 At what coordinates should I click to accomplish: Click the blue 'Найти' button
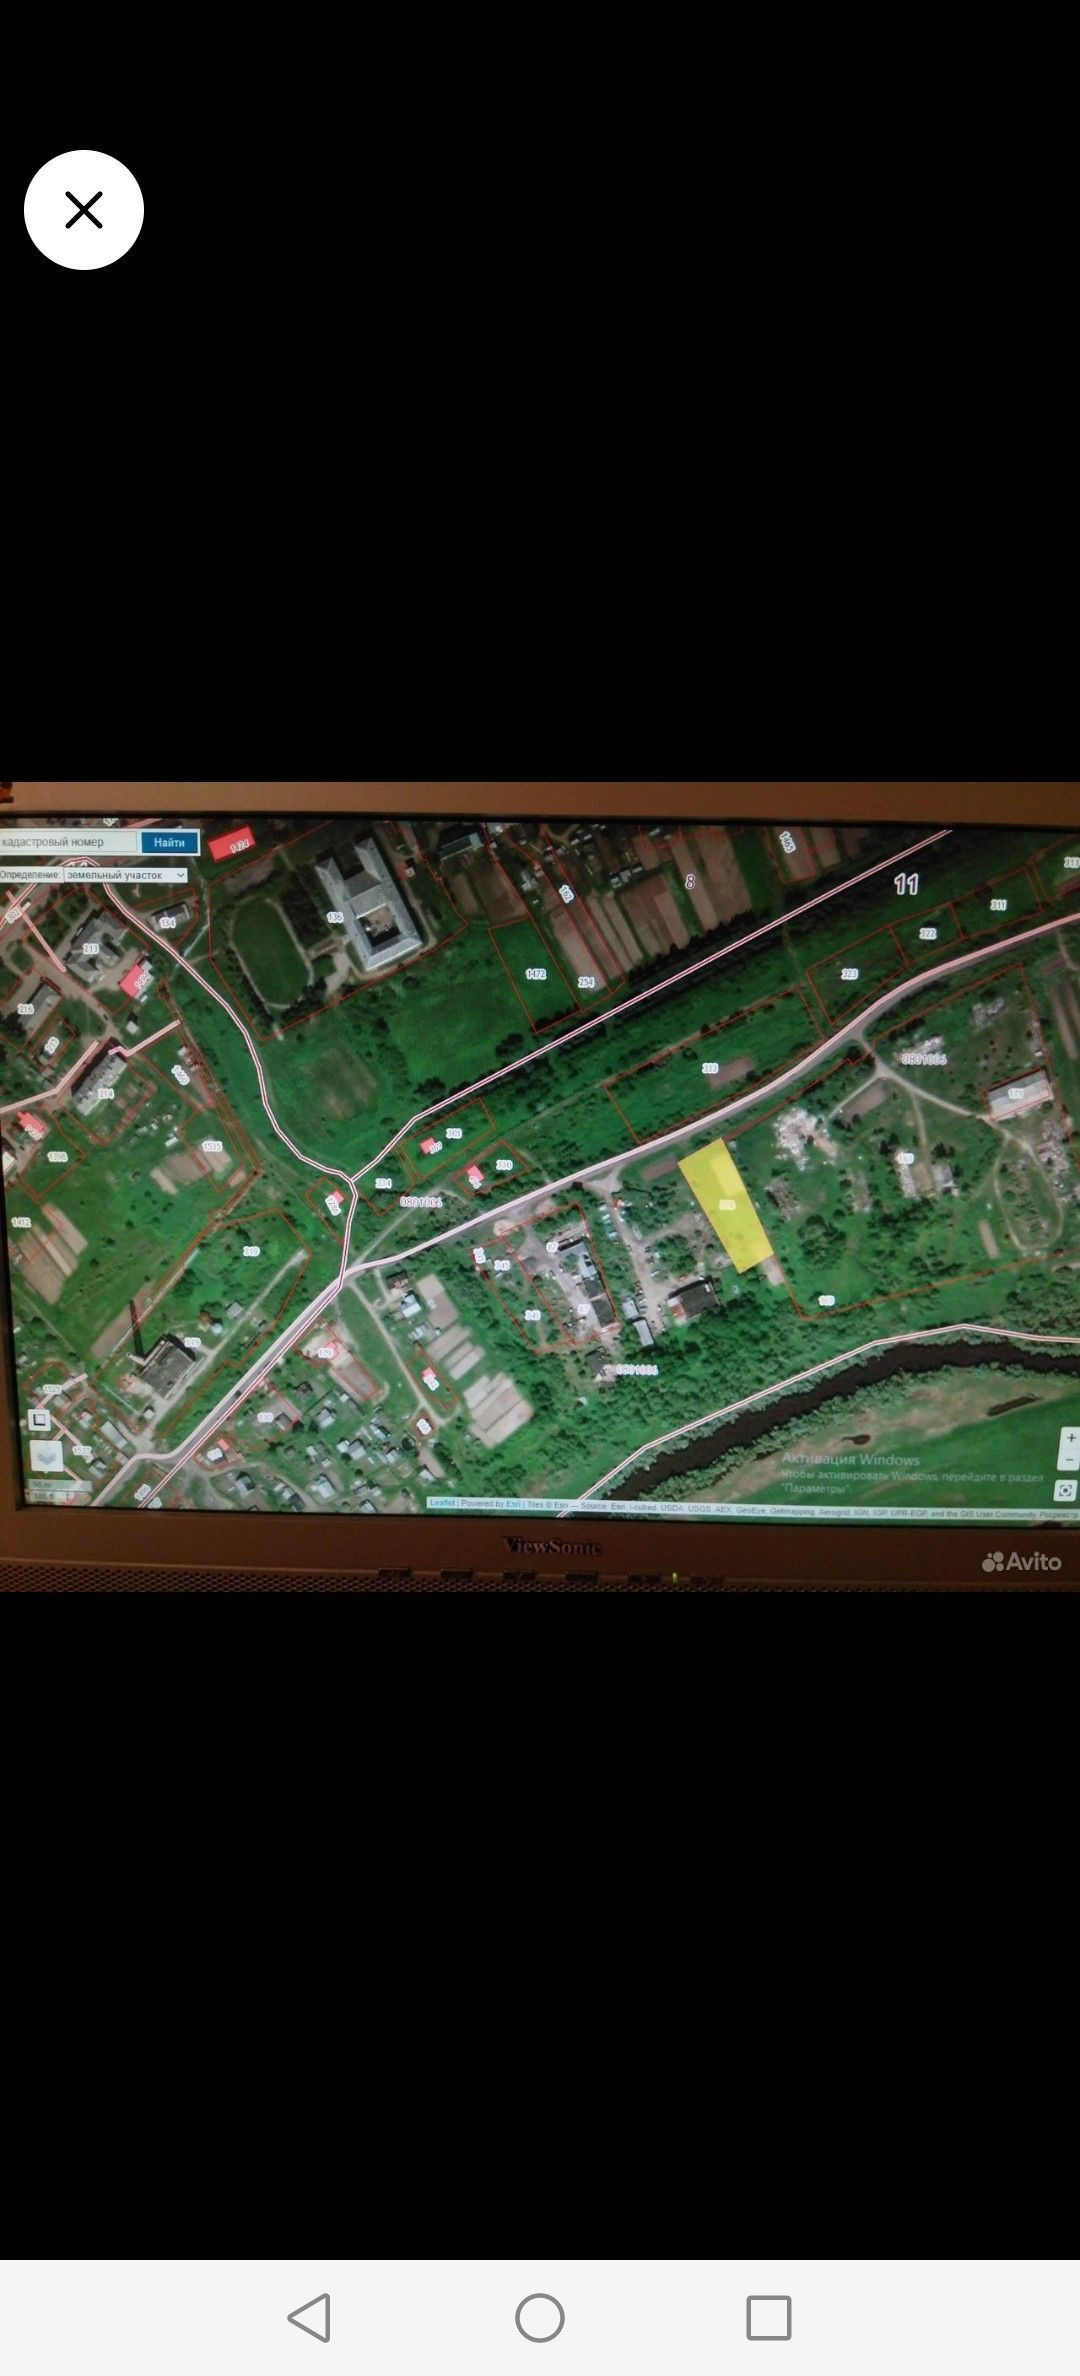[169, 842]
